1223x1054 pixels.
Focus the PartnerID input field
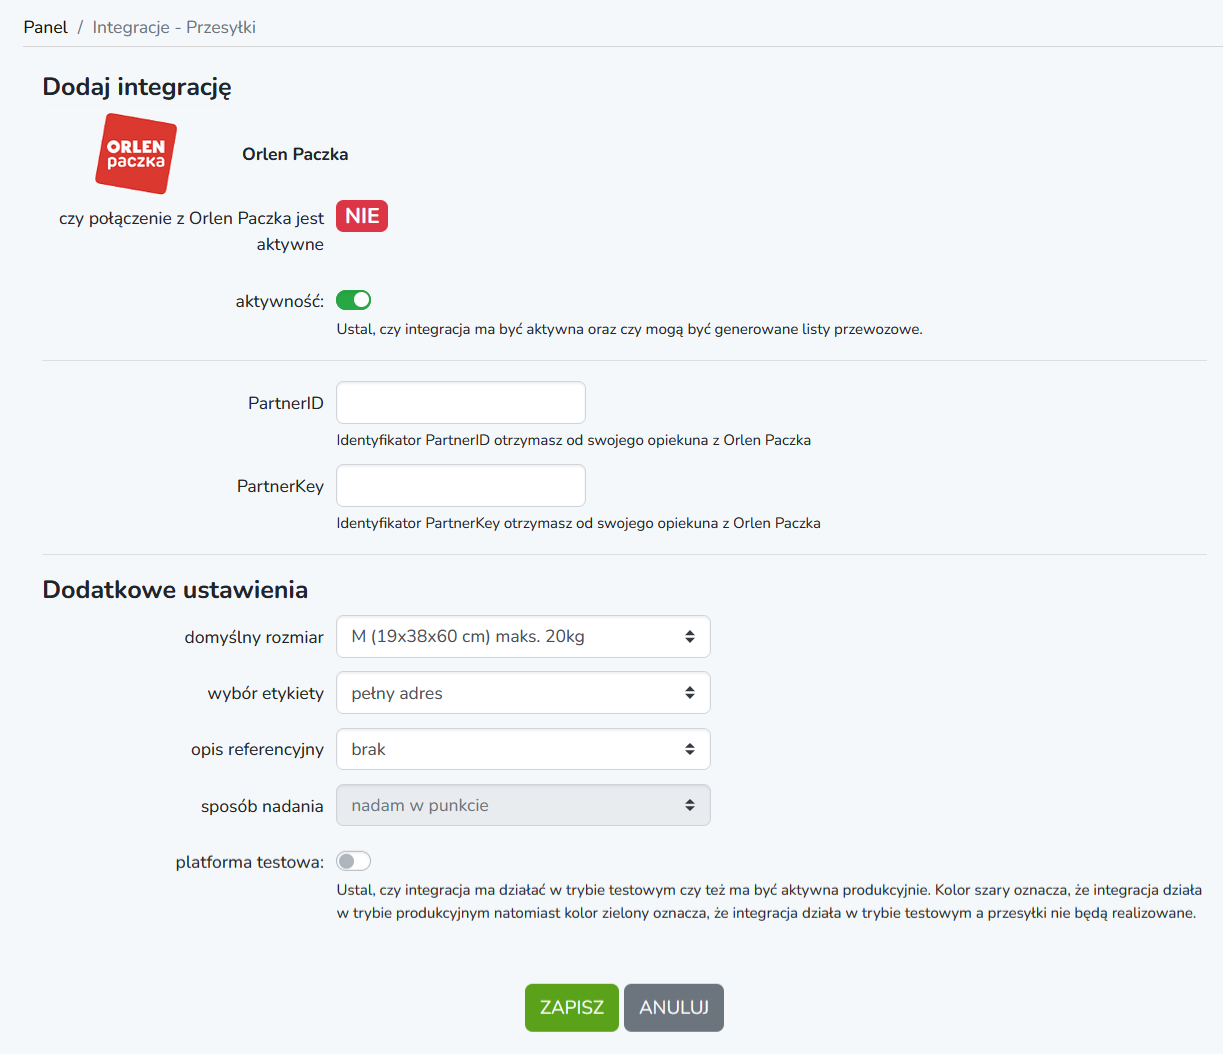(460, 403)
